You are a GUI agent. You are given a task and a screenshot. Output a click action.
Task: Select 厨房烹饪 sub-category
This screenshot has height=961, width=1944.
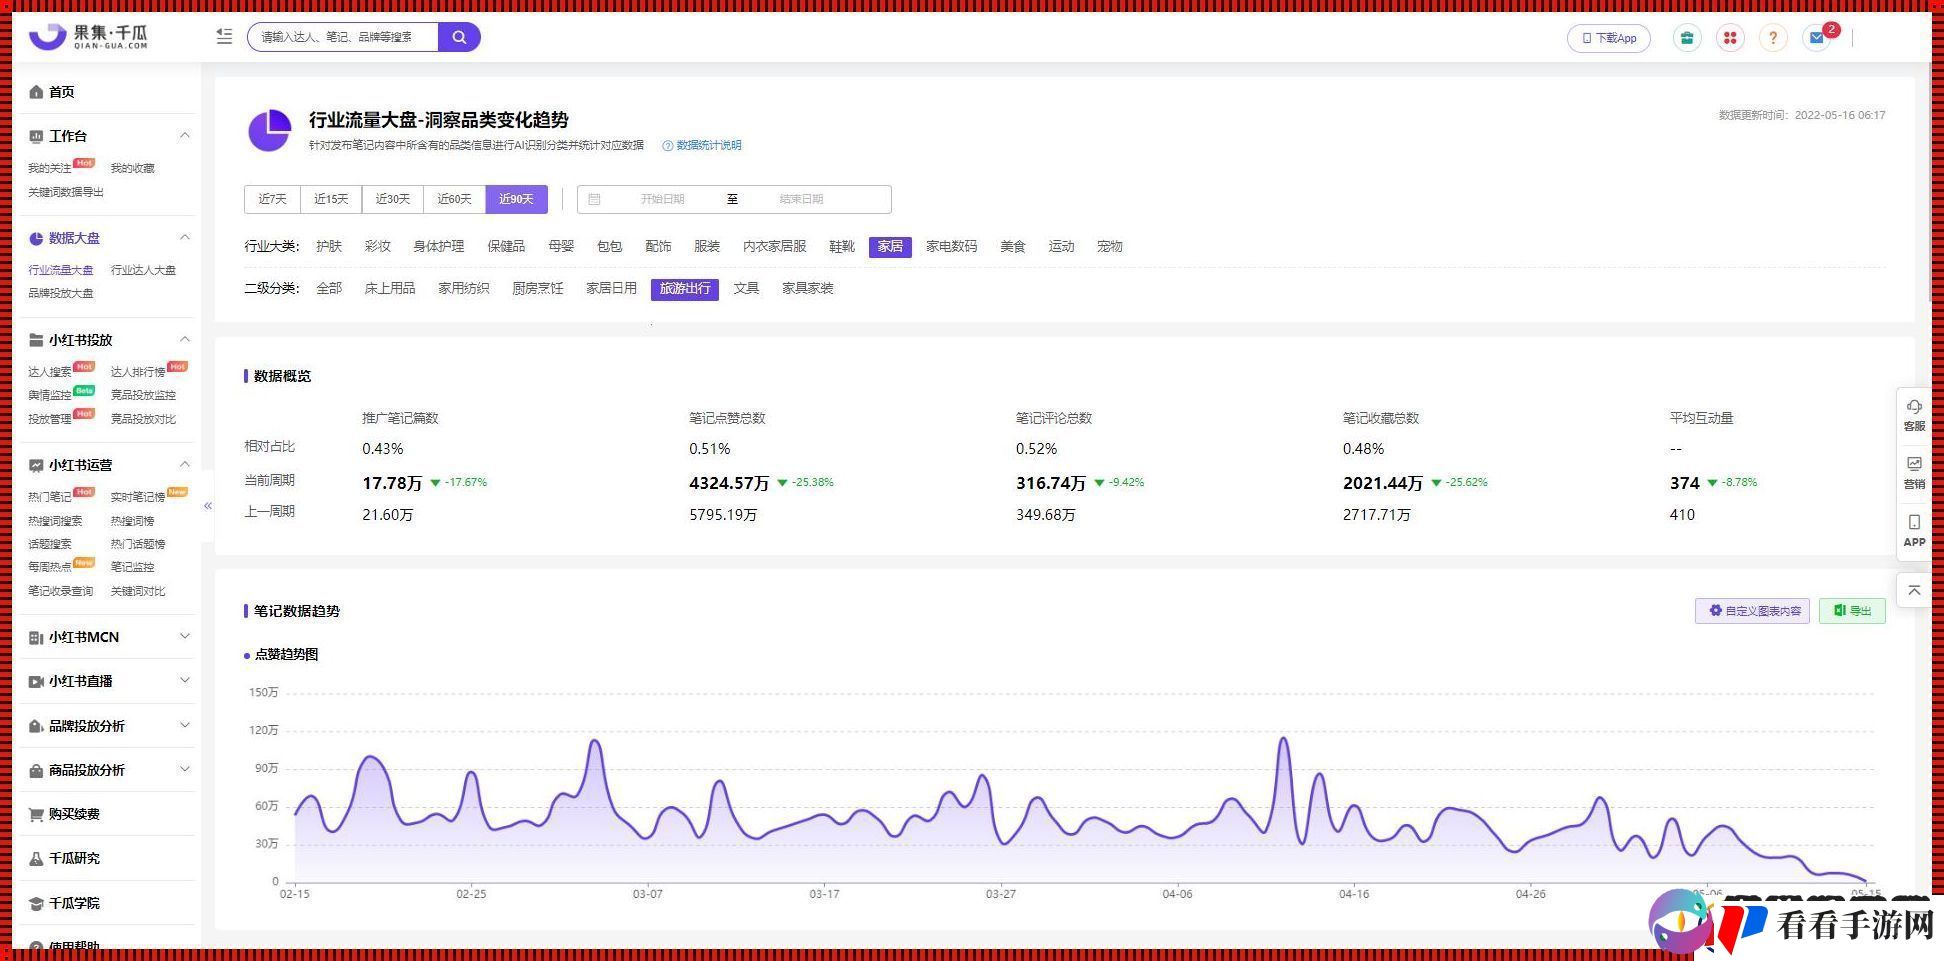point(537,288)
